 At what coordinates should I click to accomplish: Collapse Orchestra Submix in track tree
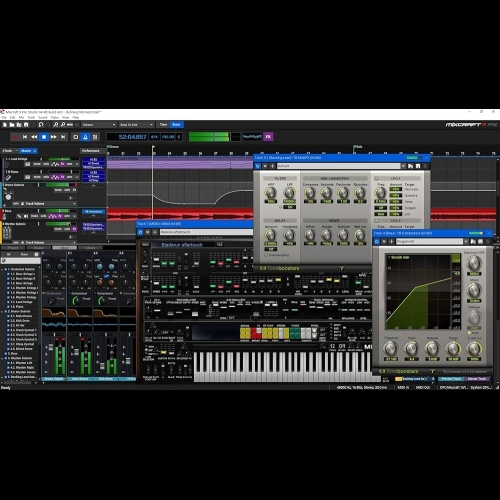(3, 269)
